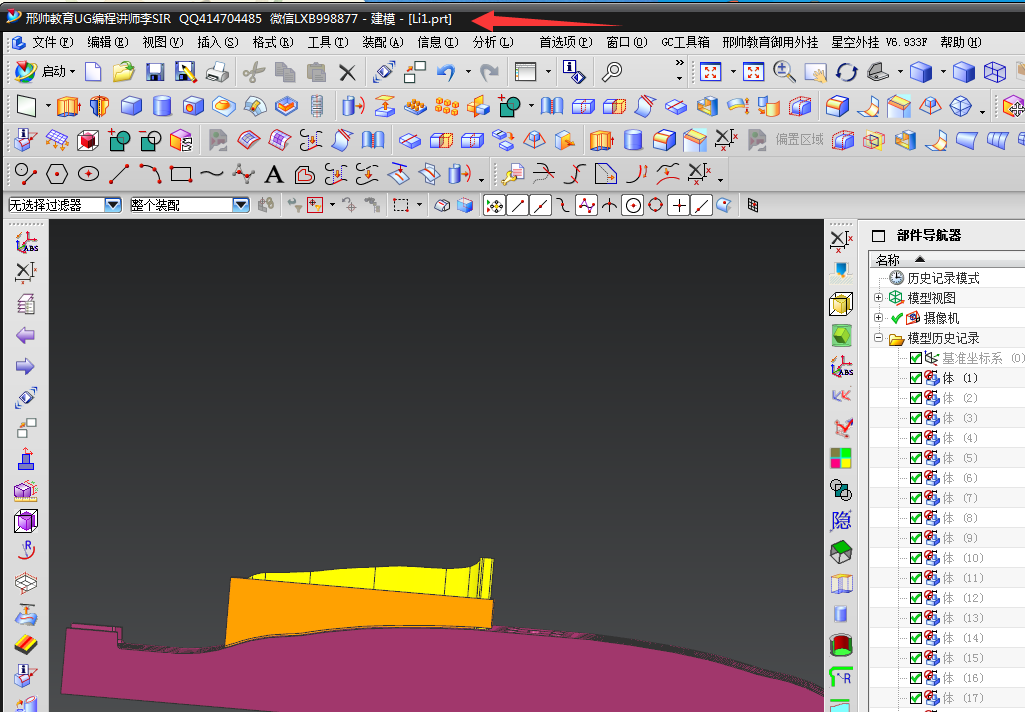Click the Fit view icon
This screenshot has width=1025, height=712.
tap(711, 72)
